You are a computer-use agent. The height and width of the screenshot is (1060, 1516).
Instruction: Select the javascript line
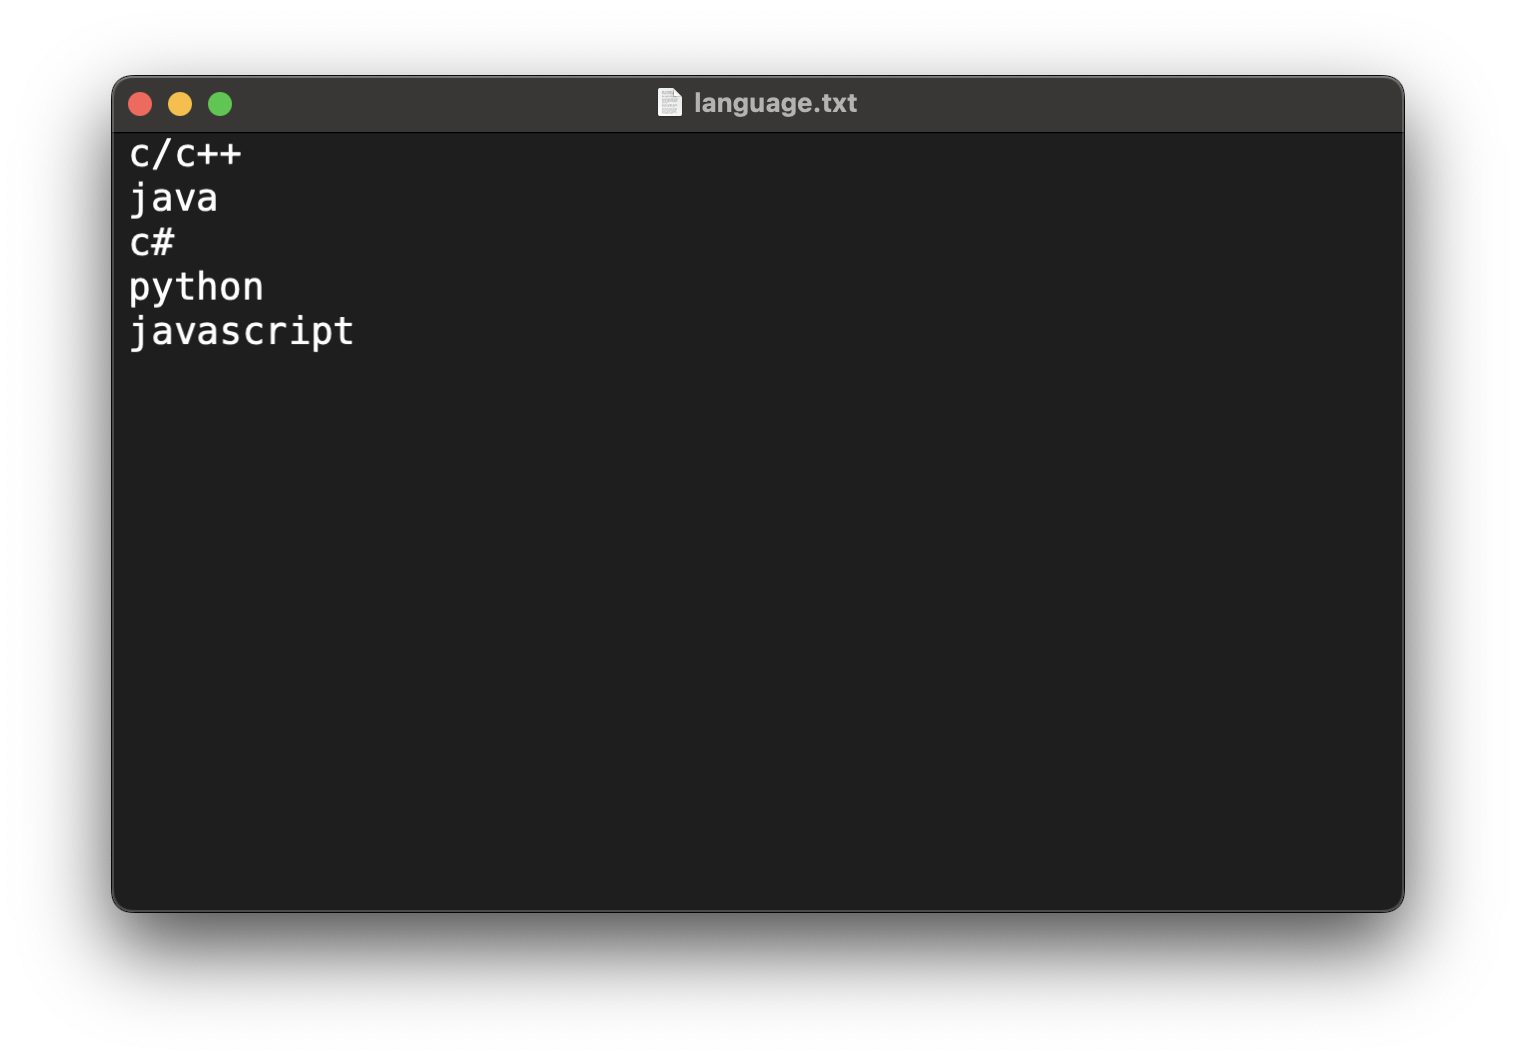coord(242,331)
